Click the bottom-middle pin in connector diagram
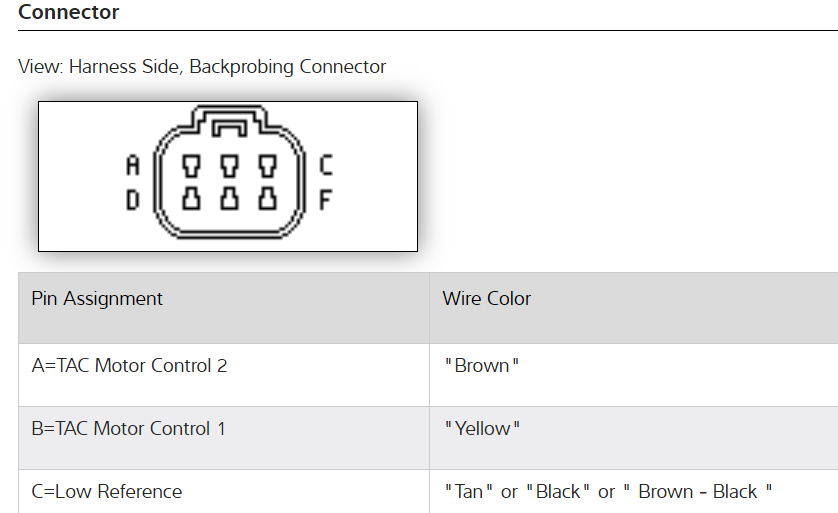The height and width of the screenshot is (513, 838). click(x=229, y=198)
